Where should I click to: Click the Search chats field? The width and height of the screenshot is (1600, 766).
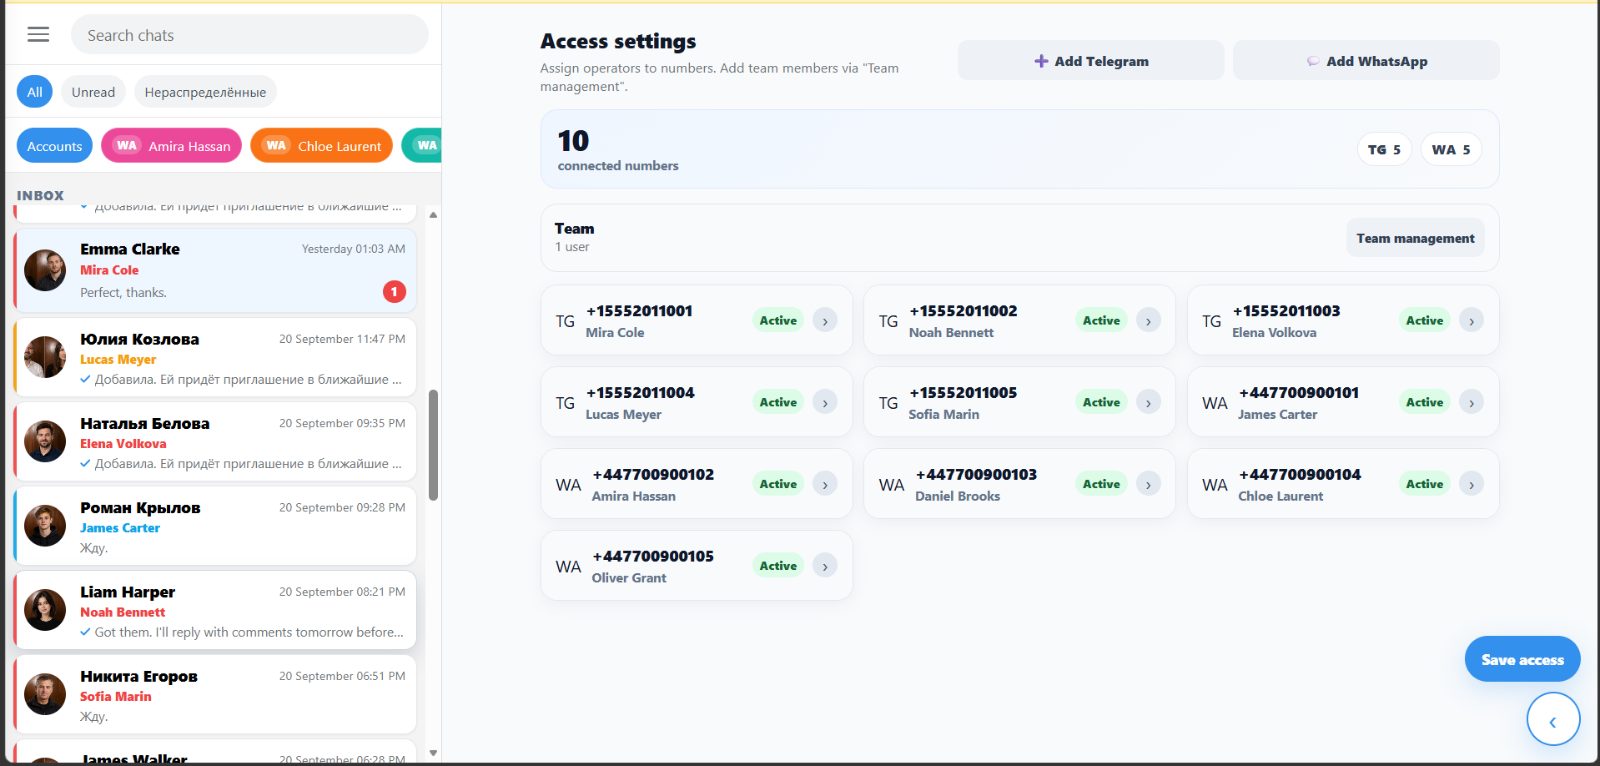click(x=250, y=35)
